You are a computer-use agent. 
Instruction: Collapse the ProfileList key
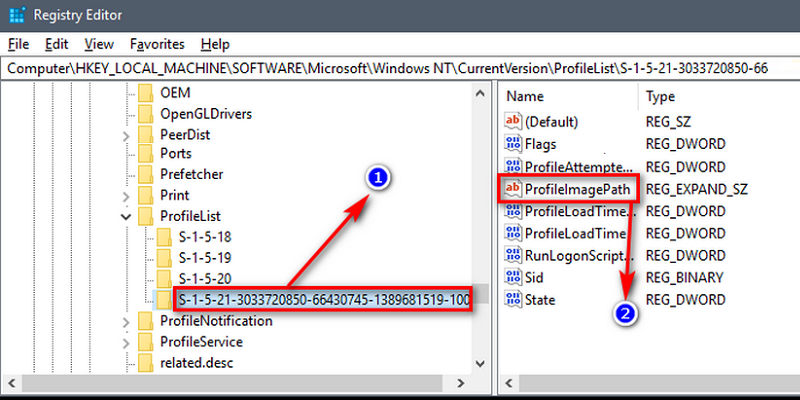(x=126, y=216)
